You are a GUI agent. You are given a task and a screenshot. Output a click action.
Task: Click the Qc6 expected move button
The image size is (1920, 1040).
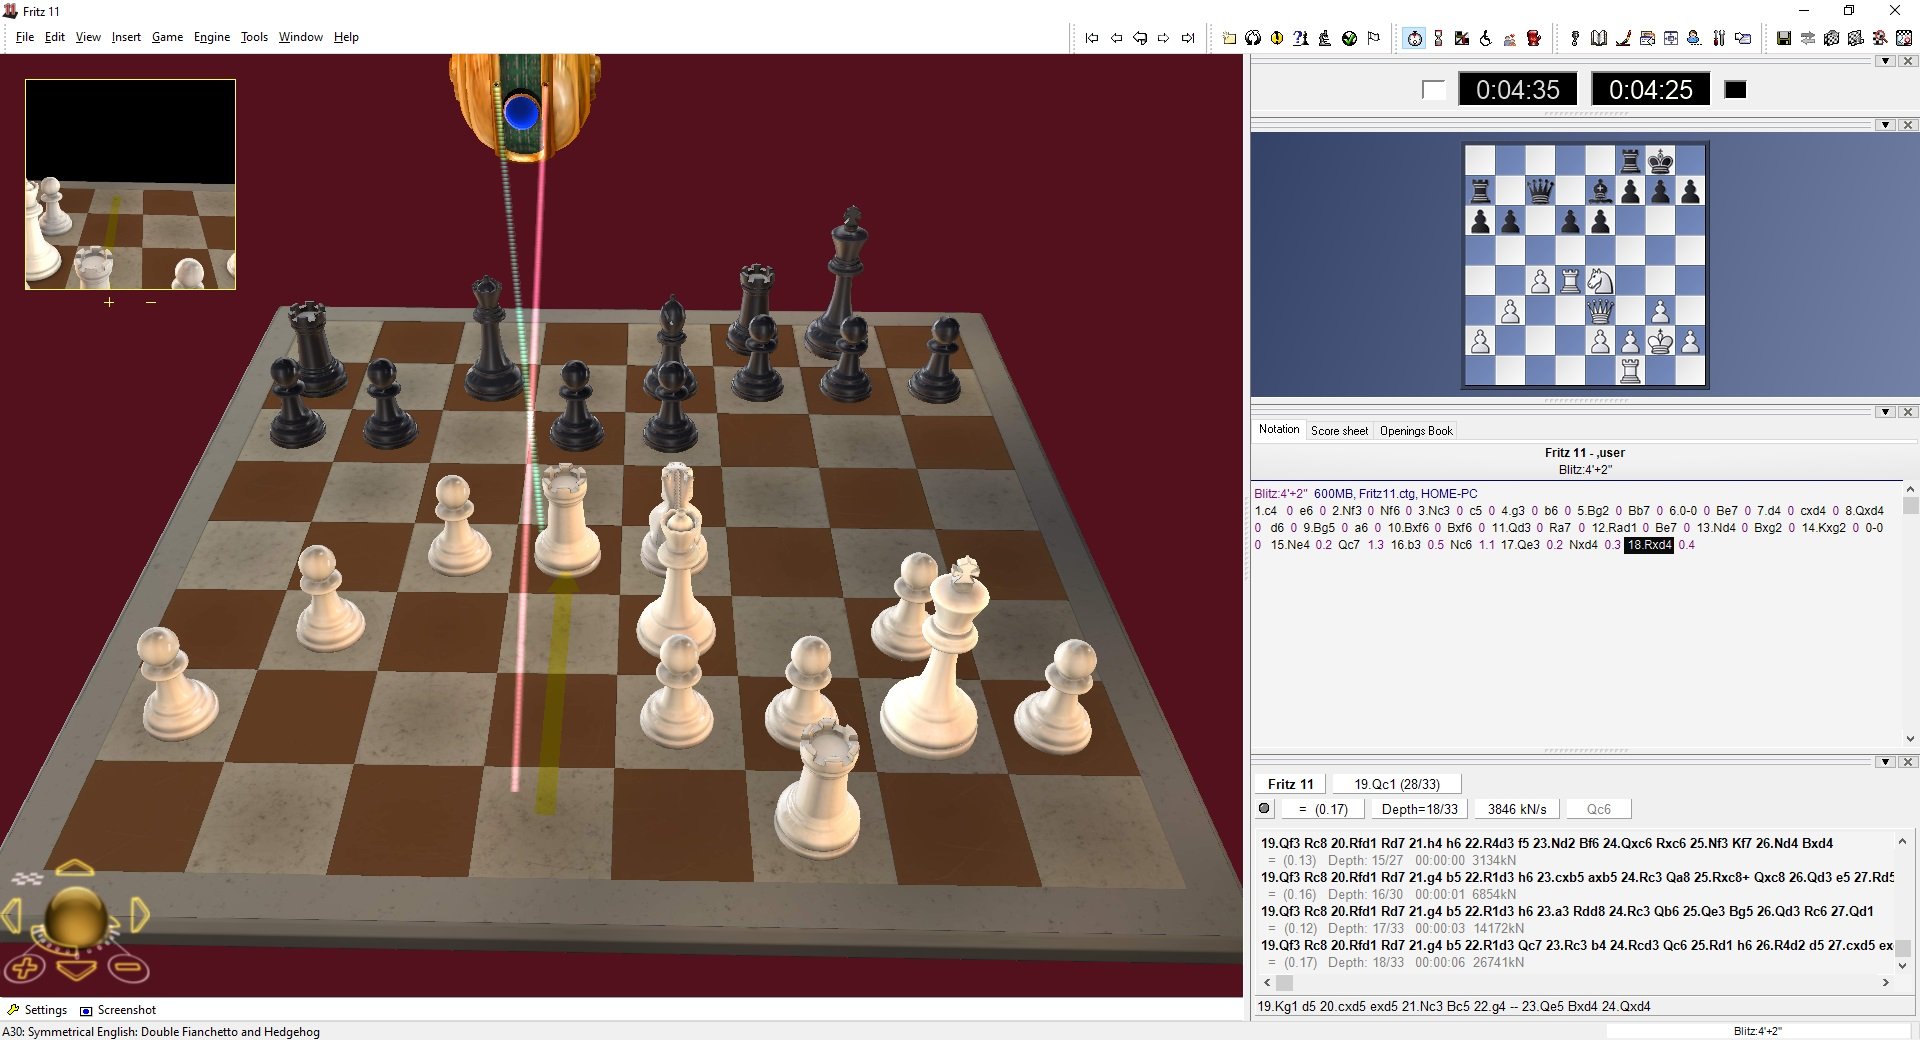pos(1598,809)
